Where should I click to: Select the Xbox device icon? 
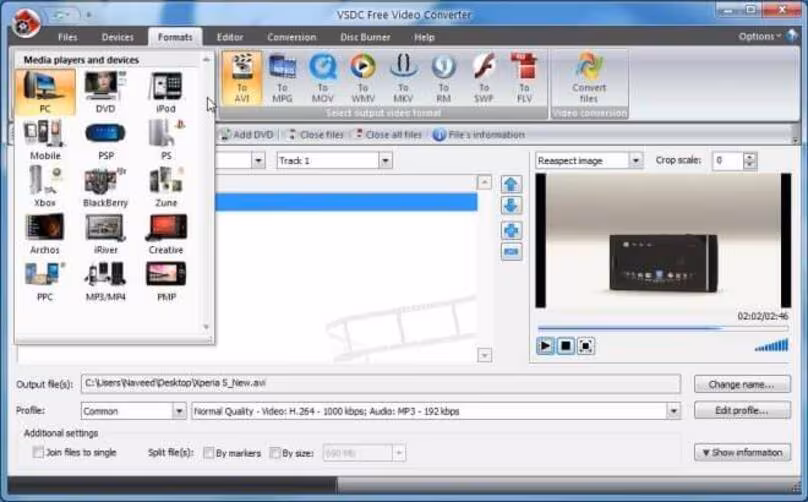point(45,187)
